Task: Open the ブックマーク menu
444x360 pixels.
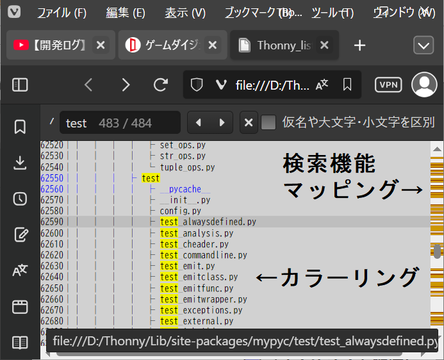Action: 263,13
